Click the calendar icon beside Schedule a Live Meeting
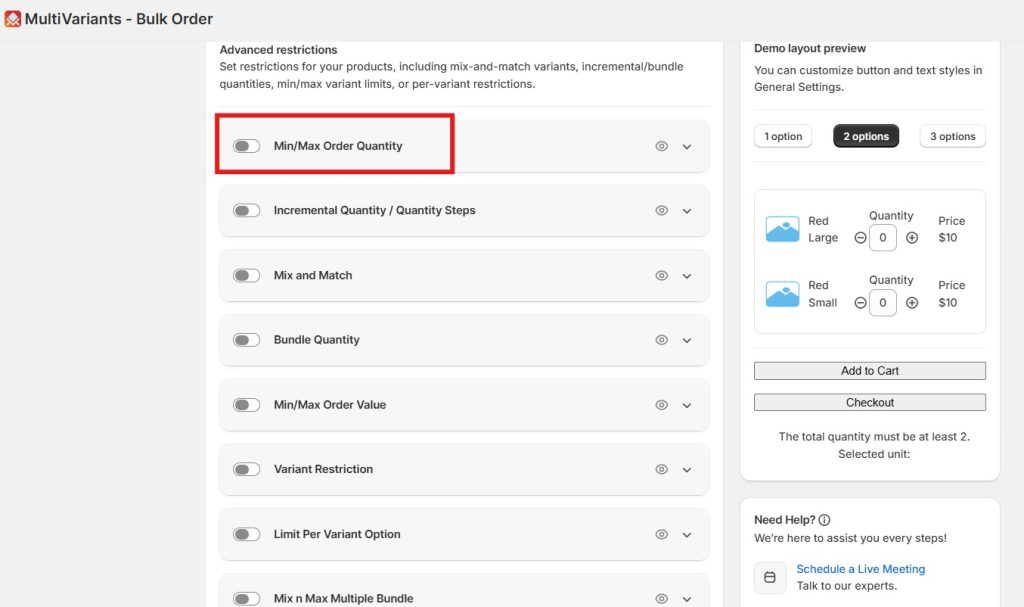 click(x=770, y=577)
